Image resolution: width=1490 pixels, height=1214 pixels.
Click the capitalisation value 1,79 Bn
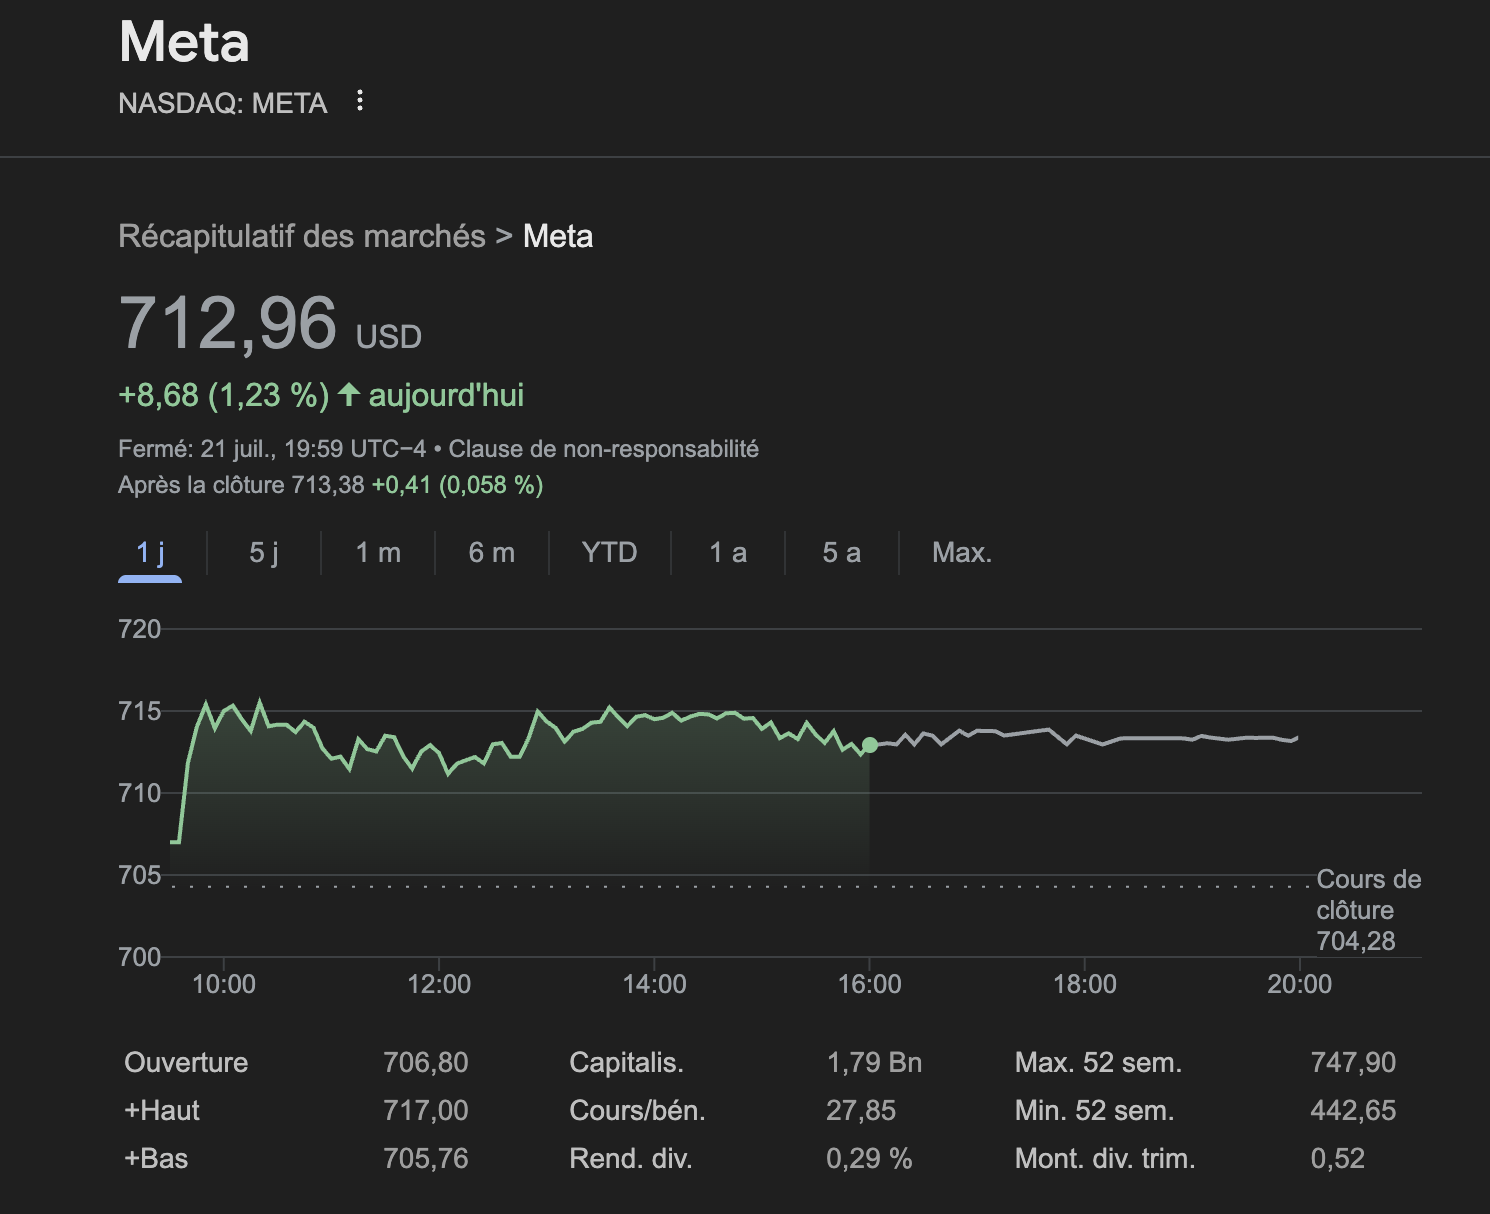[x=874, y=1062]
